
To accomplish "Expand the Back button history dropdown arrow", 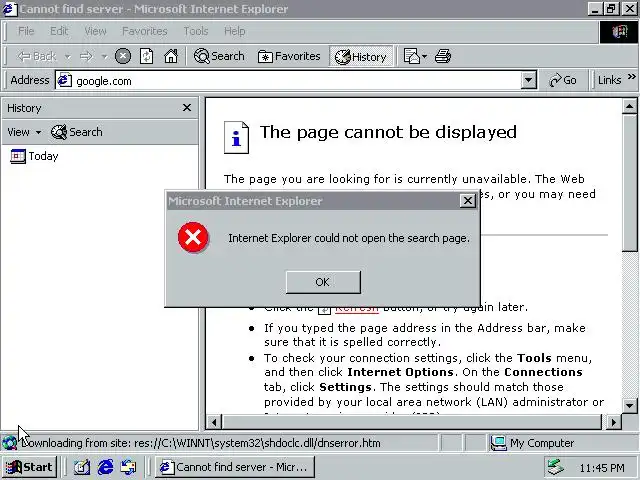I will (68, 56).
